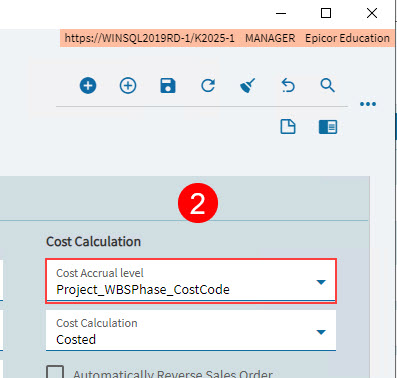Open search with the magnifier icon
This screenshot has width=397, height=378.
coord(328,85)
